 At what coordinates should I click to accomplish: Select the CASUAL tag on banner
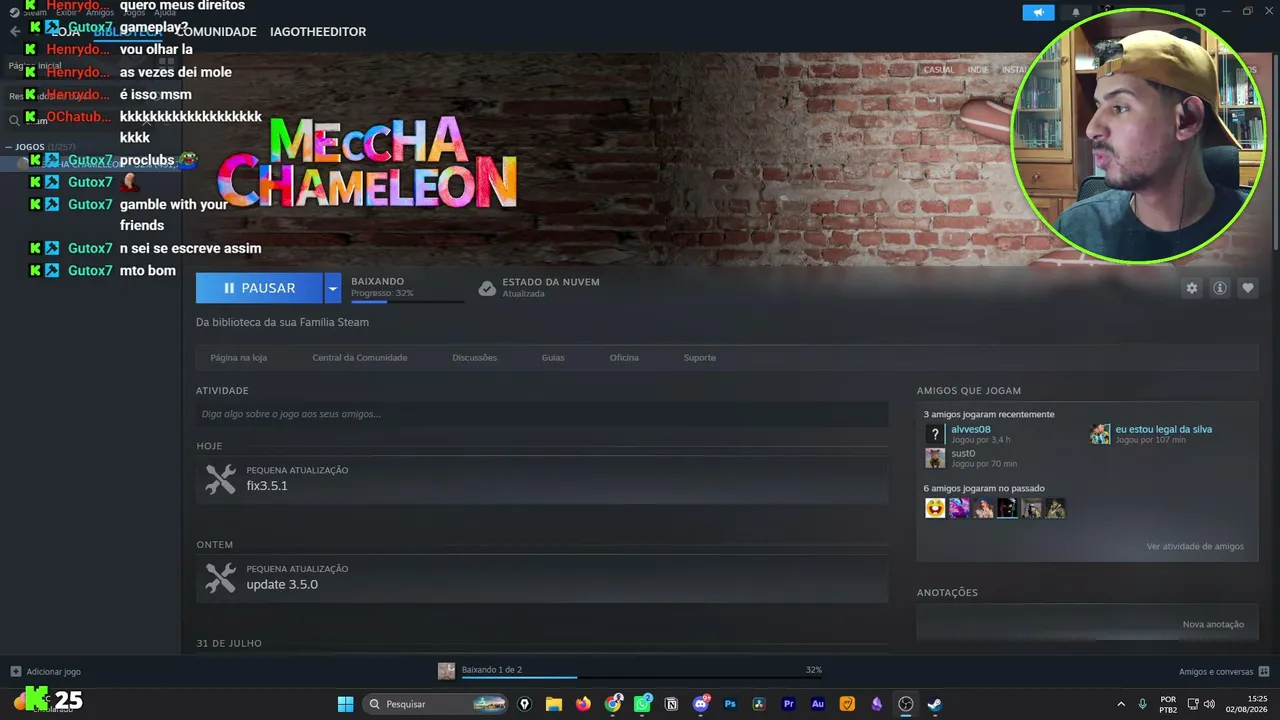tap(939, 70)
